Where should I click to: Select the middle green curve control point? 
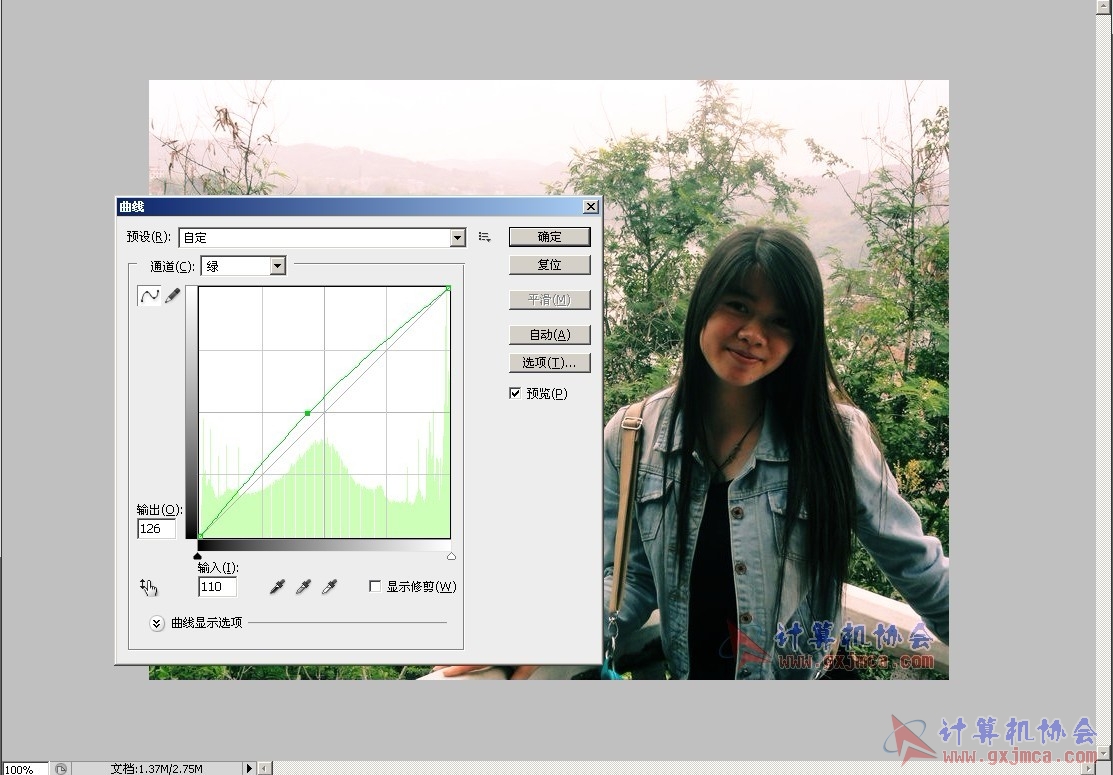pyautogui.click(x=307, y=413)
